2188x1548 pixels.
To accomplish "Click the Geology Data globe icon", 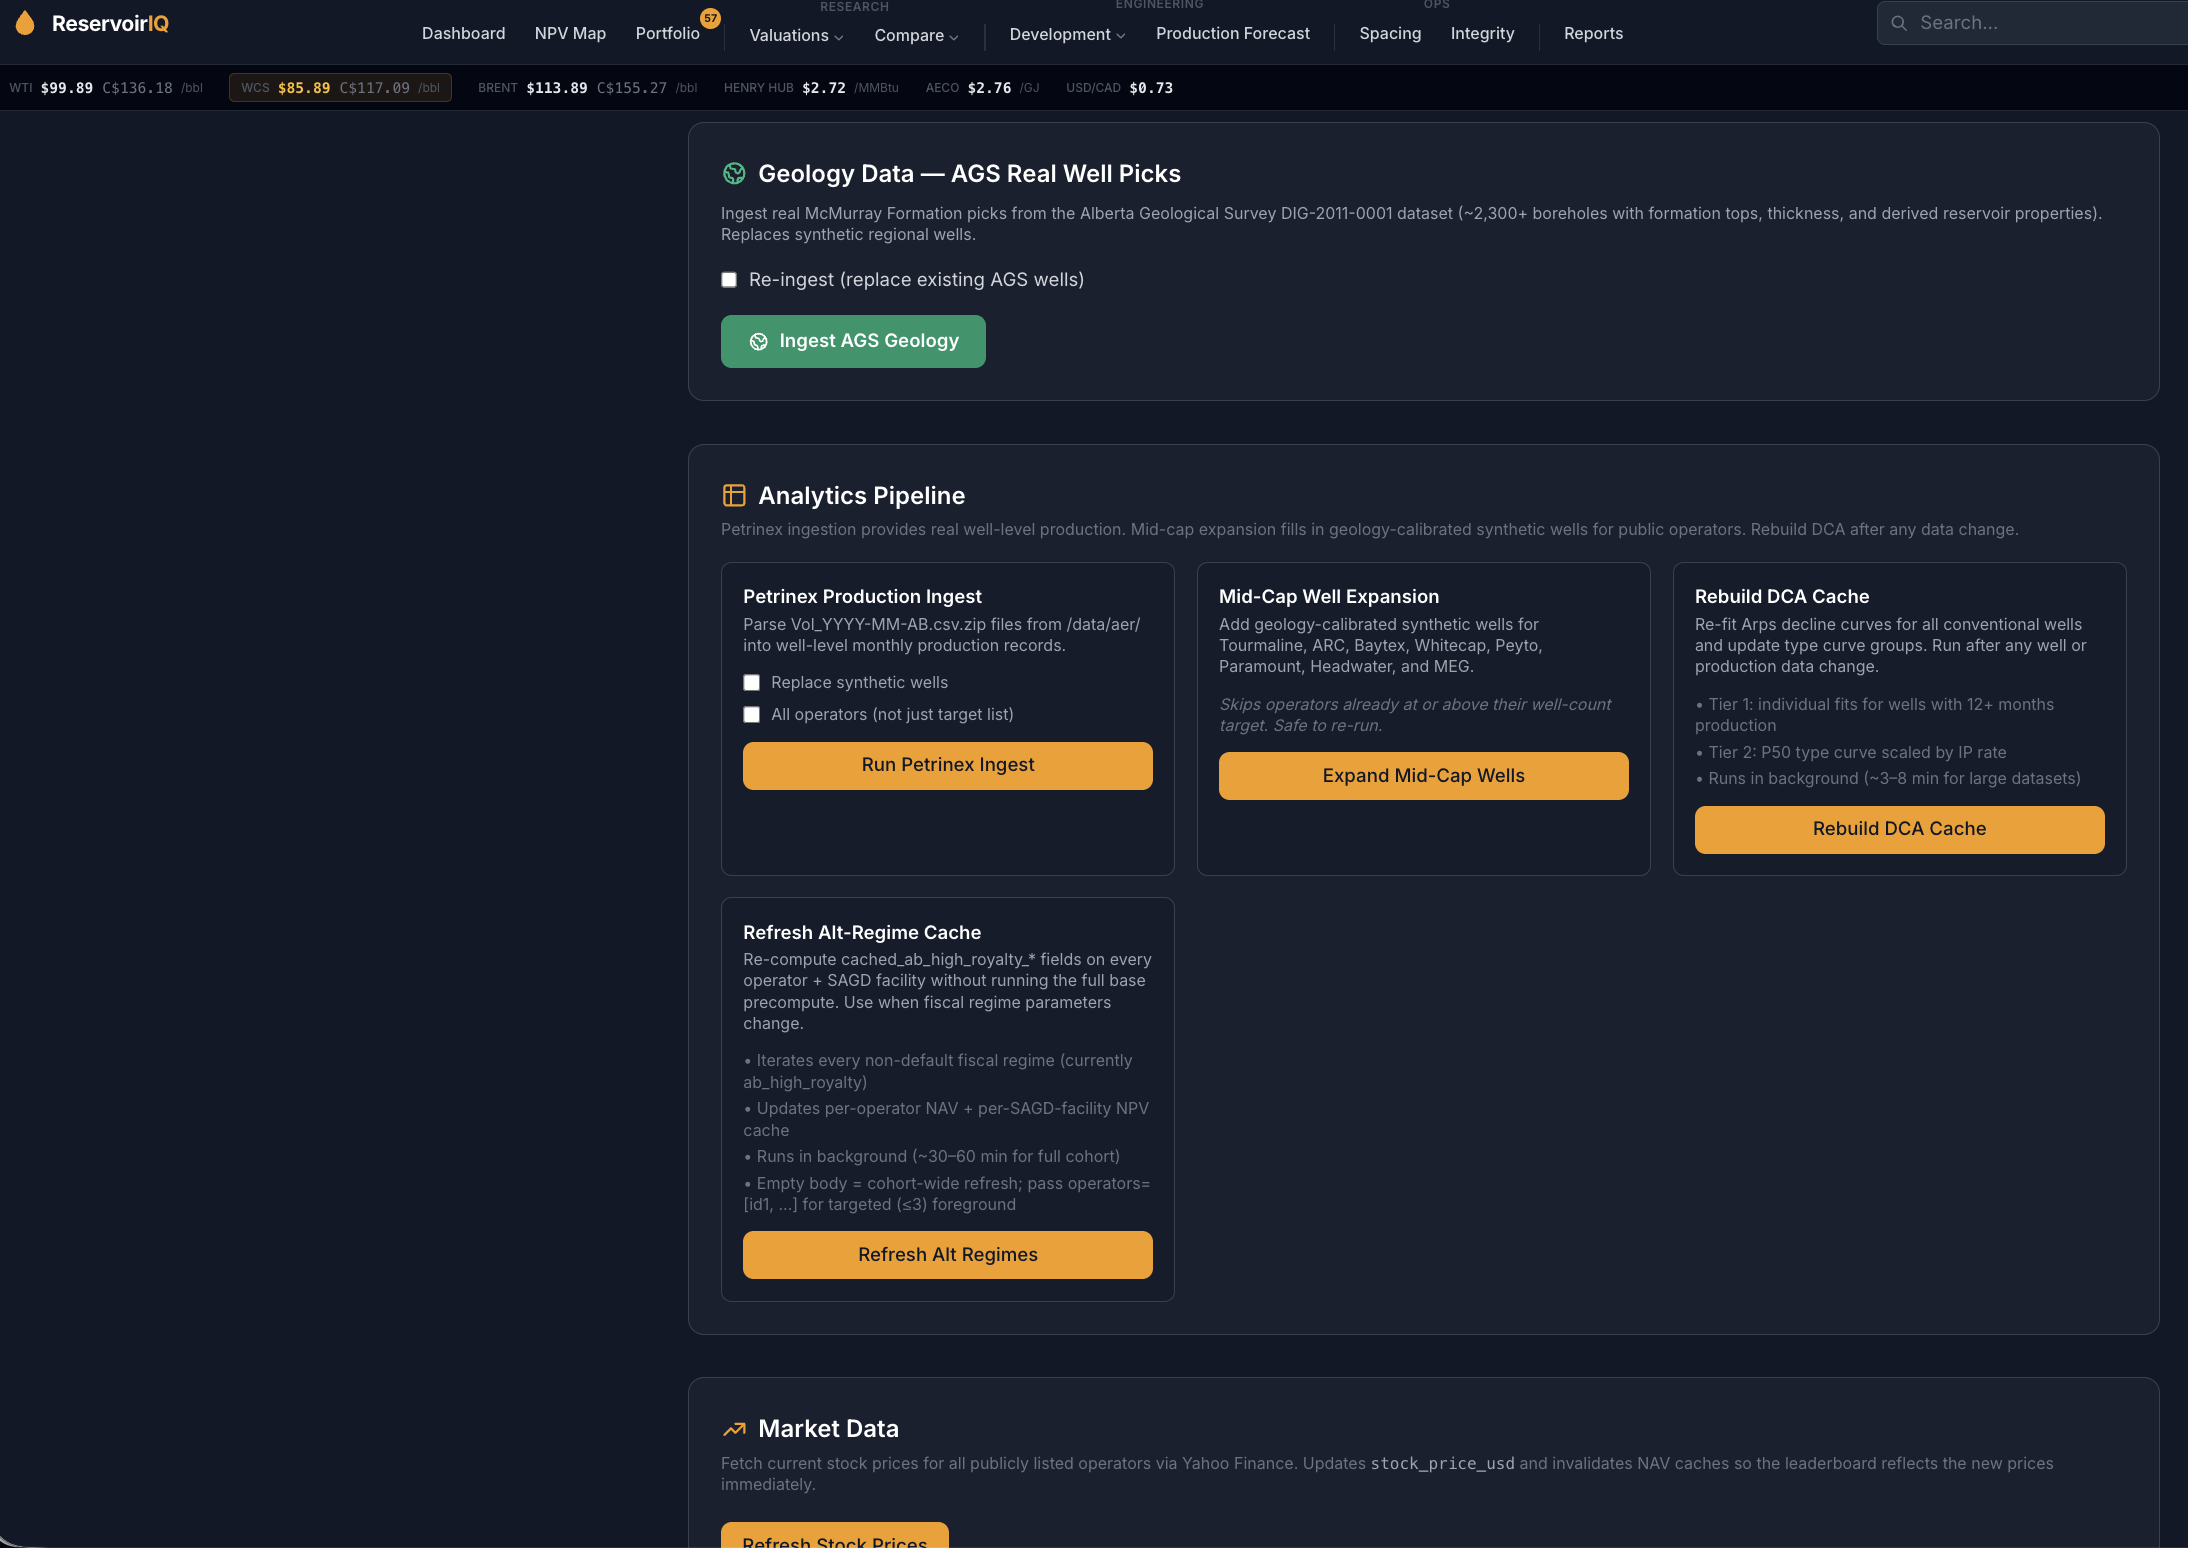I will 734,174.
